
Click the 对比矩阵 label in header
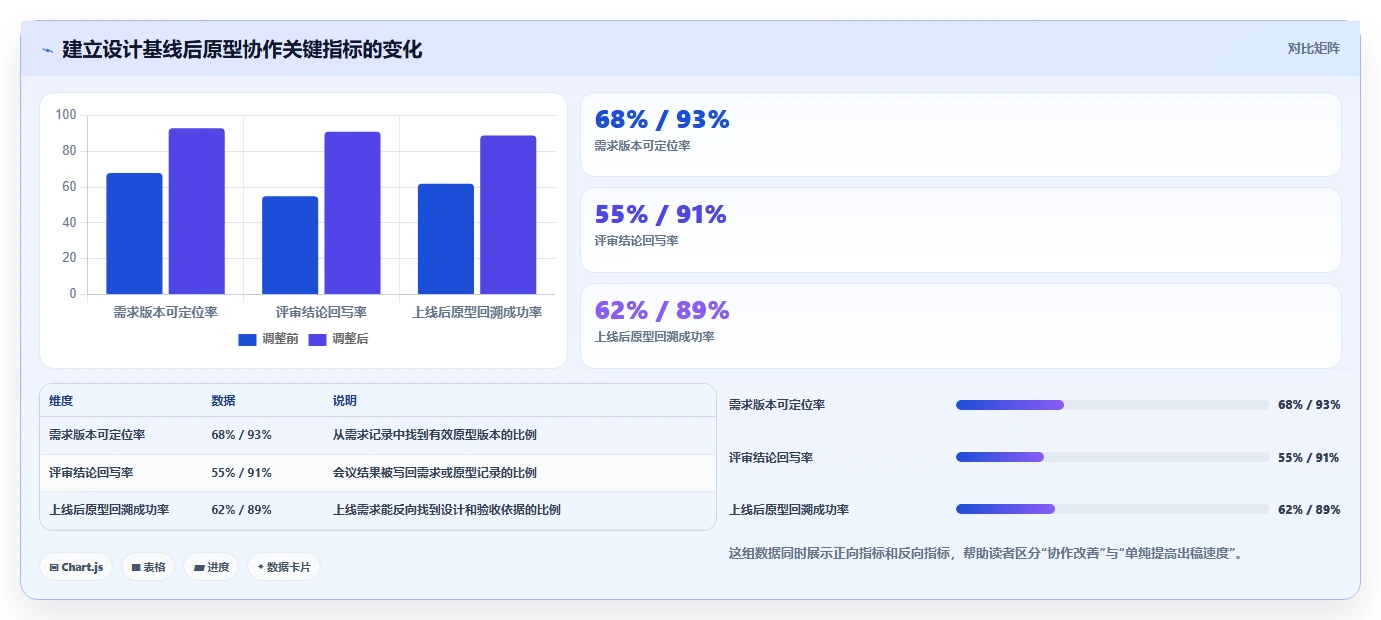click(x=1313, y=48)
